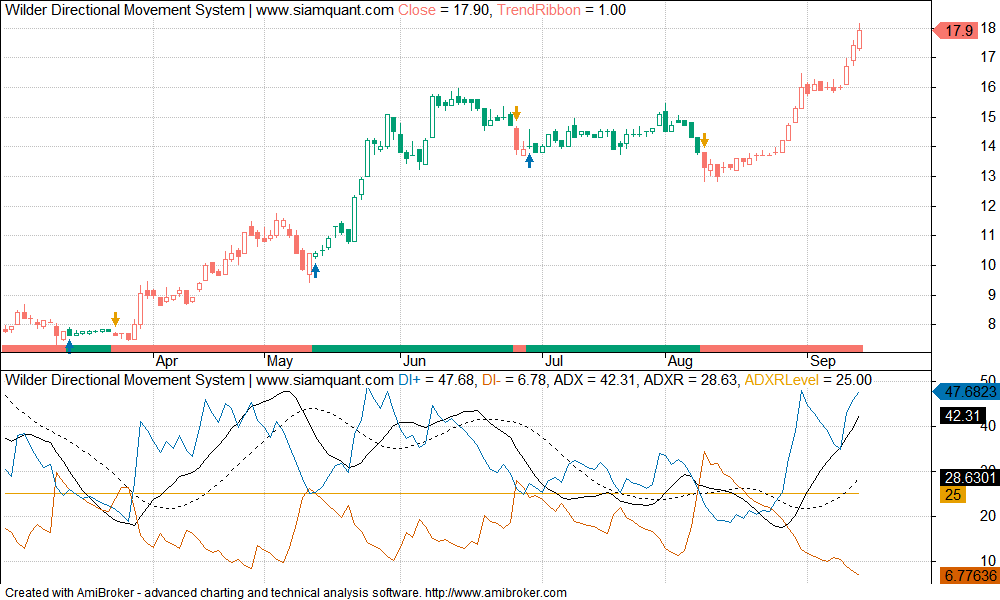Click the blue buy arrow in mid-May
The width and height of the screenshot is (1000, 600).
pos(315,269)
